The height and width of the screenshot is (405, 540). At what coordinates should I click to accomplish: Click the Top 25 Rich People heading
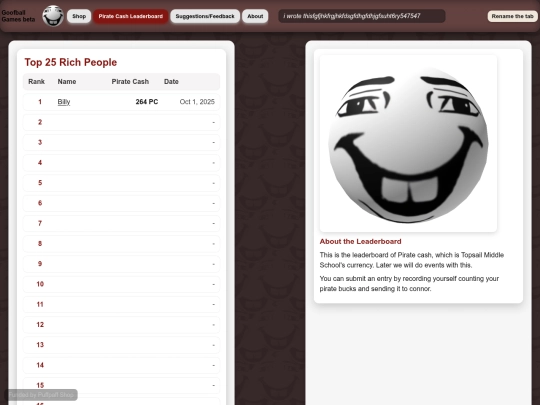(x=71, y=62)
